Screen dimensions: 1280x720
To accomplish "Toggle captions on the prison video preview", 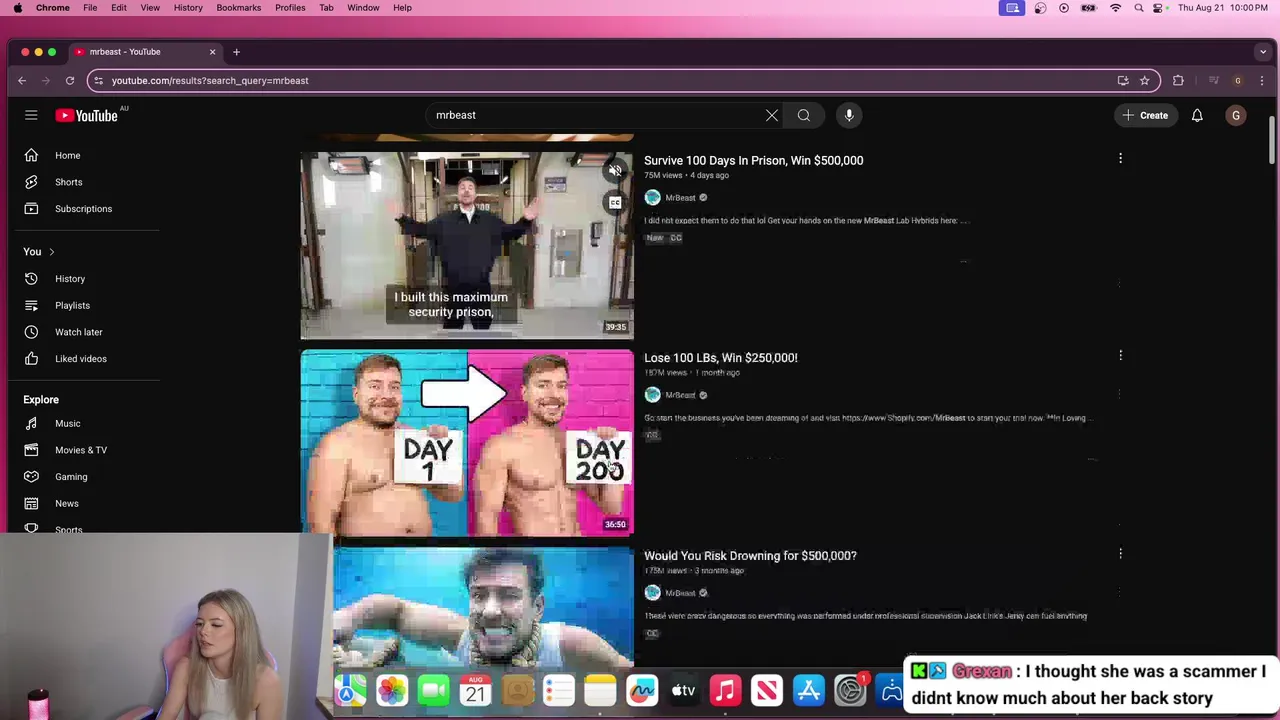I will tap(615, 203).
